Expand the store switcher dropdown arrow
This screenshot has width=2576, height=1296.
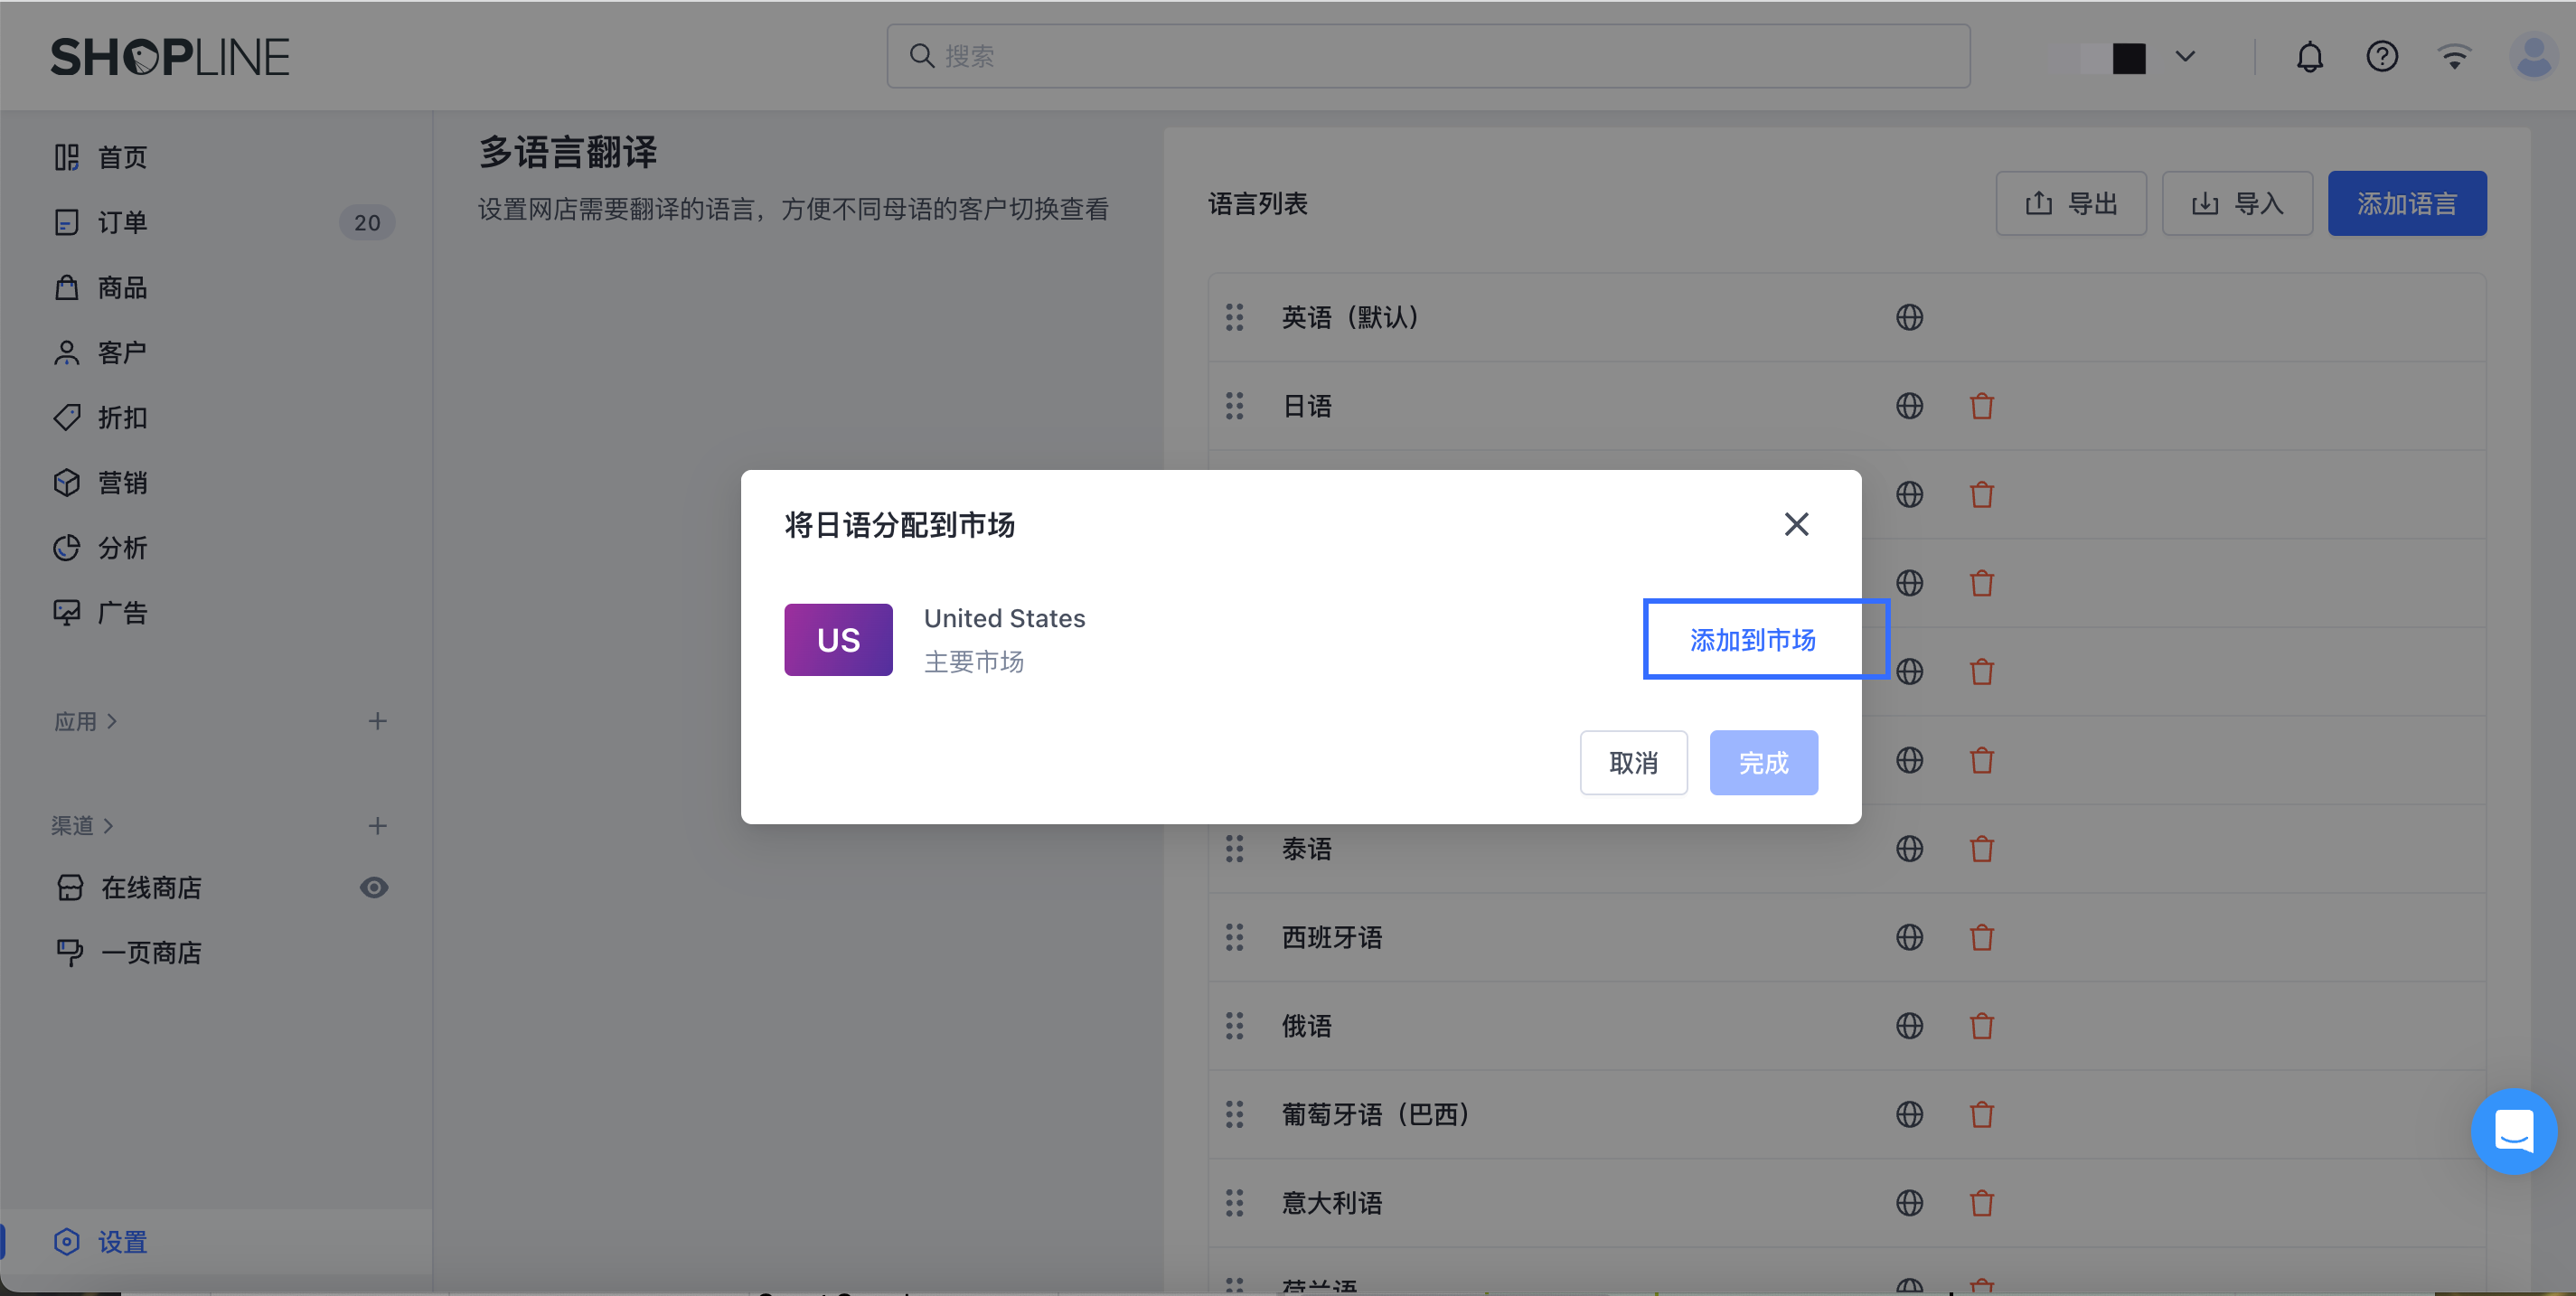coord(2185,57)
